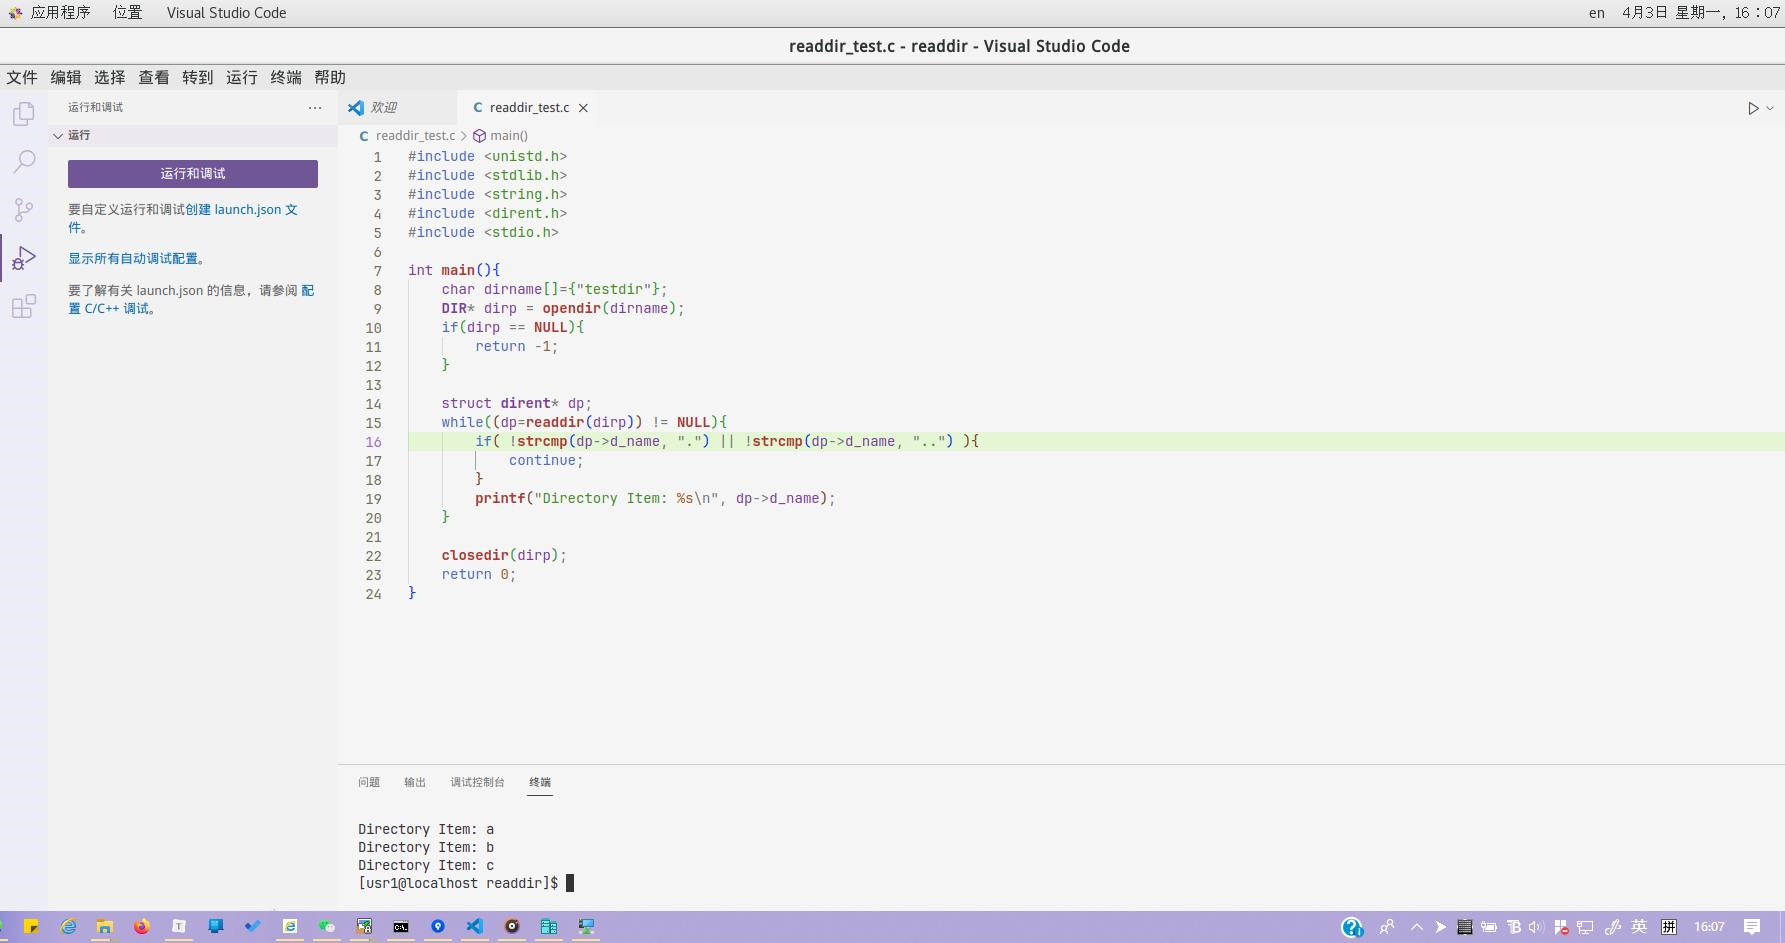Close the readdir_test.c tab
The image size is (1785, 943).
[x=583, y=108]
